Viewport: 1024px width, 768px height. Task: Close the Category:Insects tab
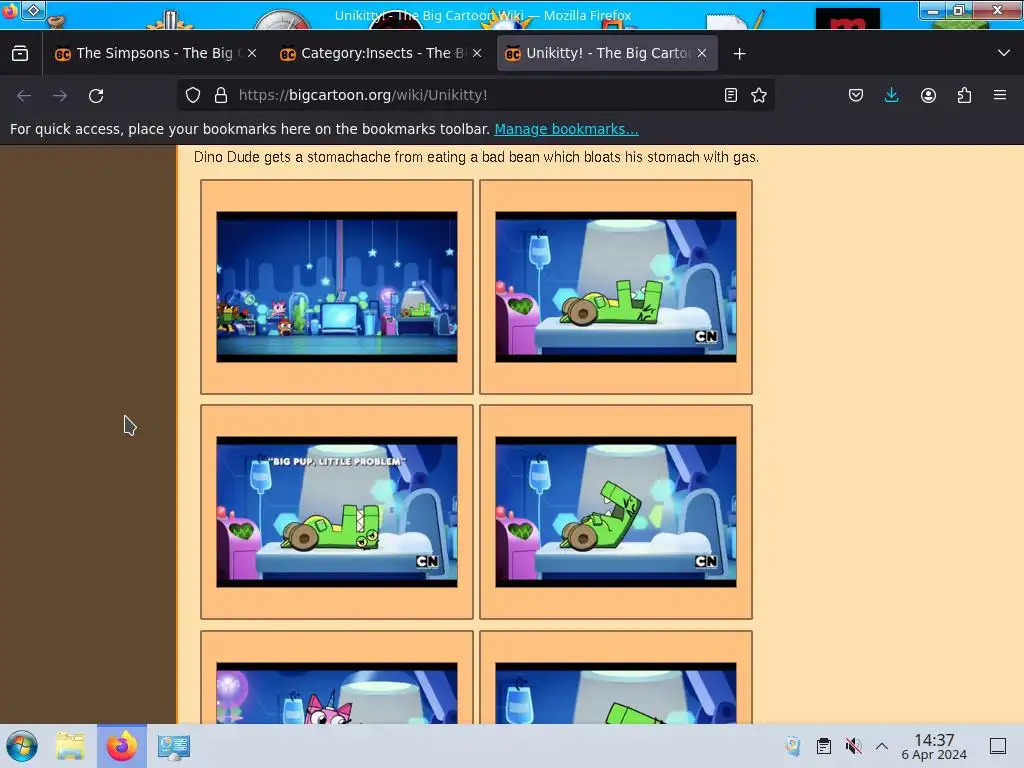[x=477, y=54]
